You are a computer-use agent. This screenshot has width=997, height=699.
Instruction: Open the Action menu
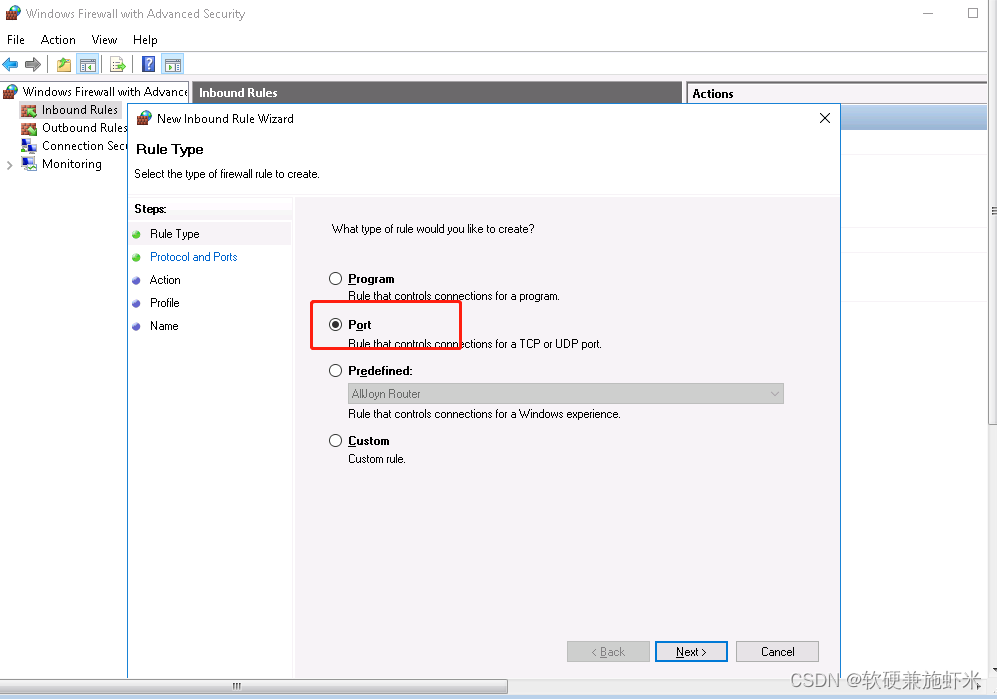pos(58,39)
